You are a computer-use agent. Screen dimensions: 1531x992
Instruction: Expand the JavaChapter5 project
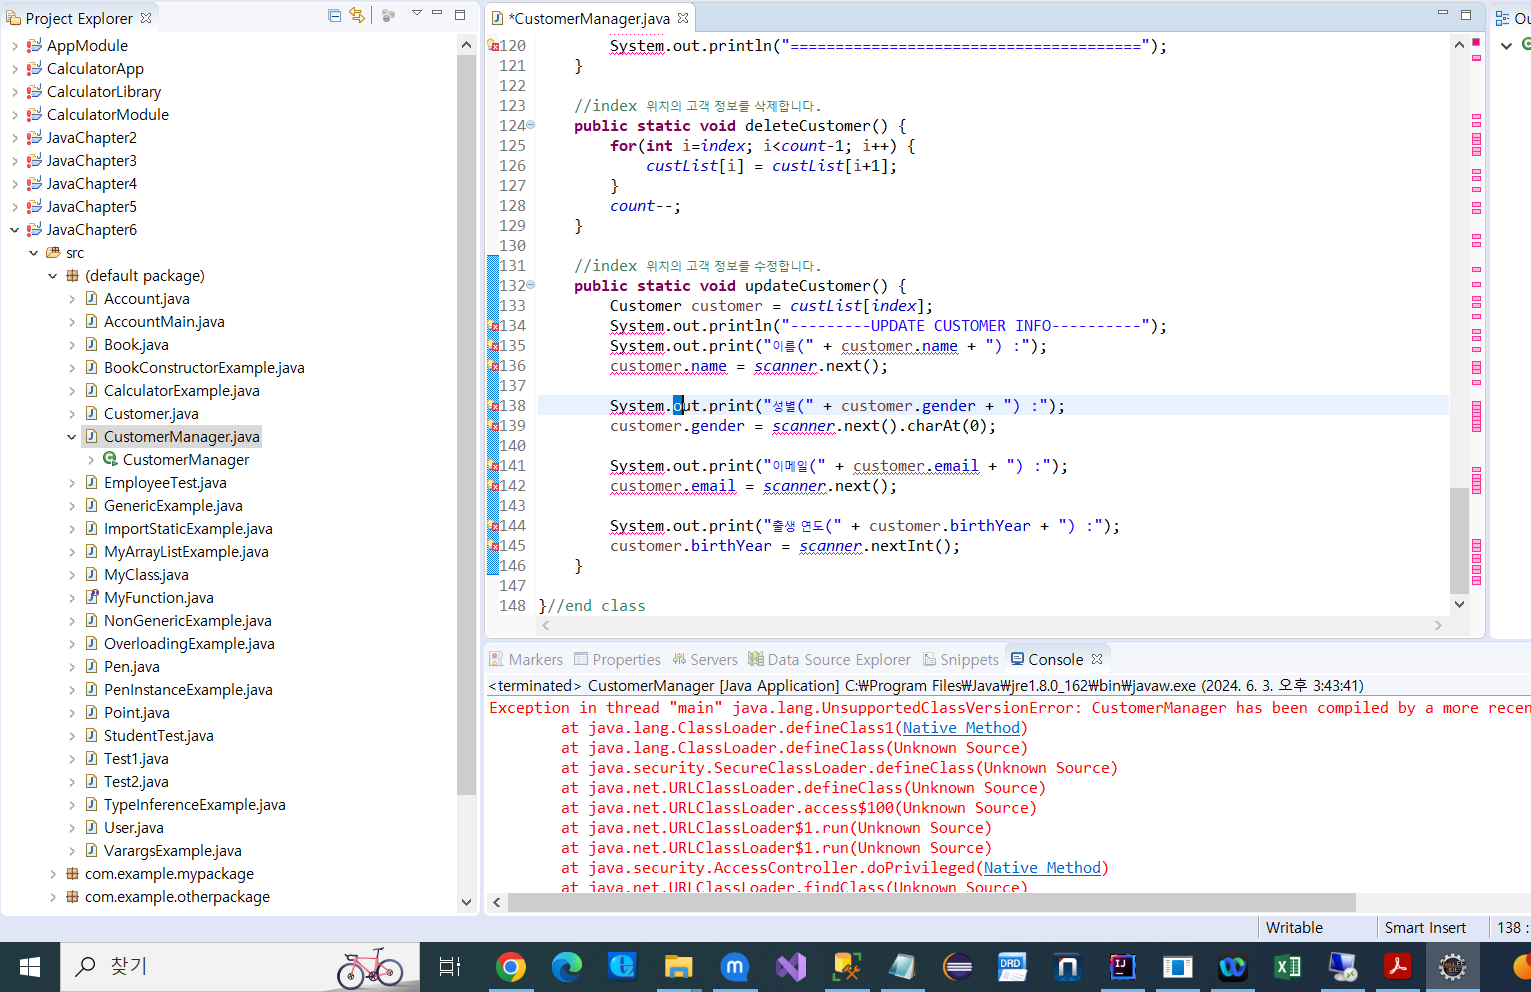(x=14, y=207)
